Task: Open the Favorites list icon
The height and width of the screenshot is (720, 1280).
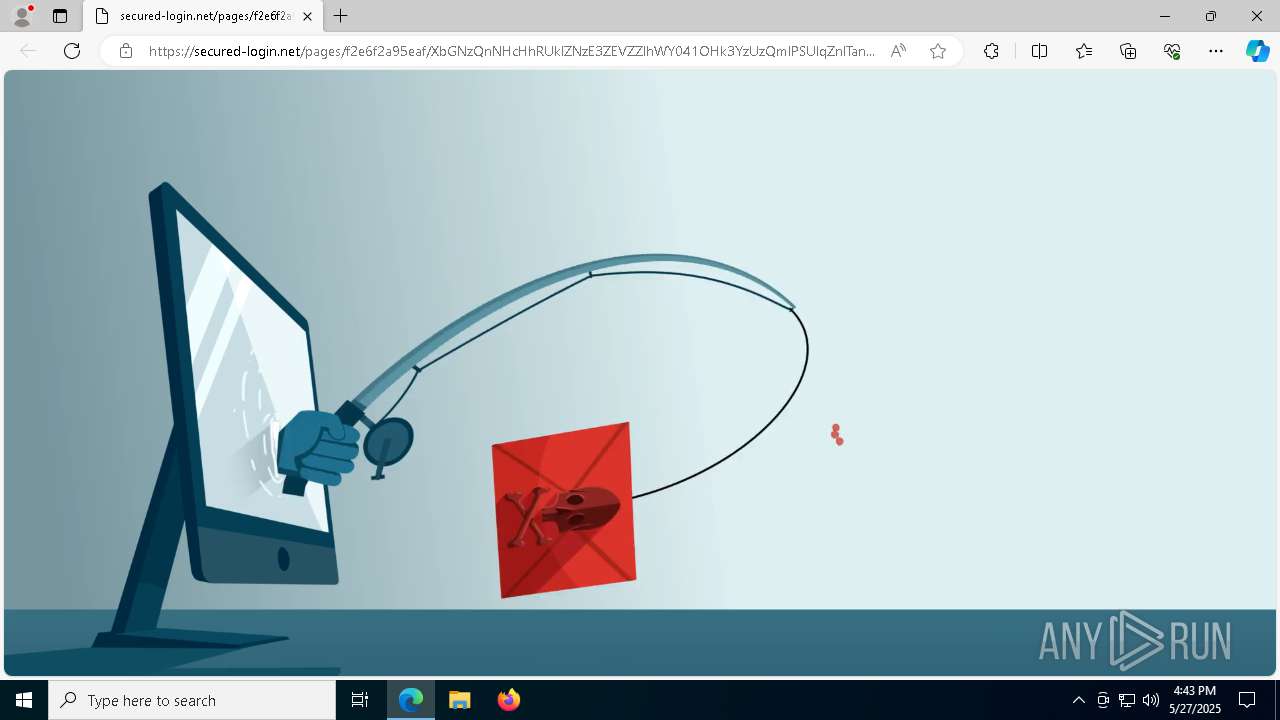Action: point(1084,51)
